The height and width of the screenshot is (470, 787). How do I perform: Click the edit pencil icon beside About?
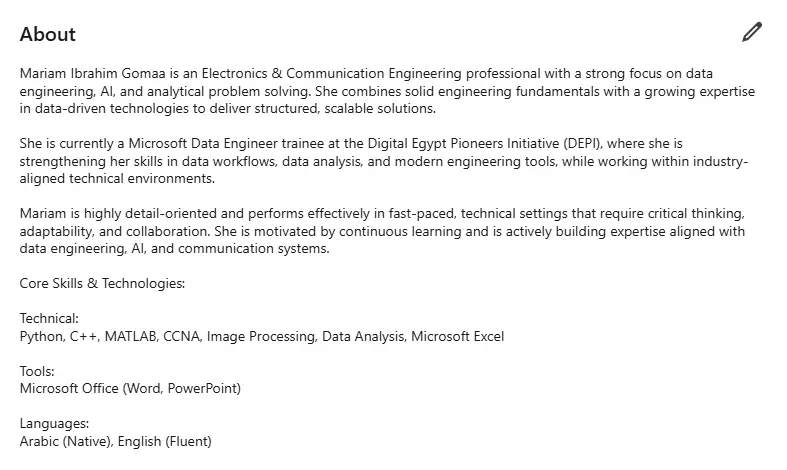[752, 33]
